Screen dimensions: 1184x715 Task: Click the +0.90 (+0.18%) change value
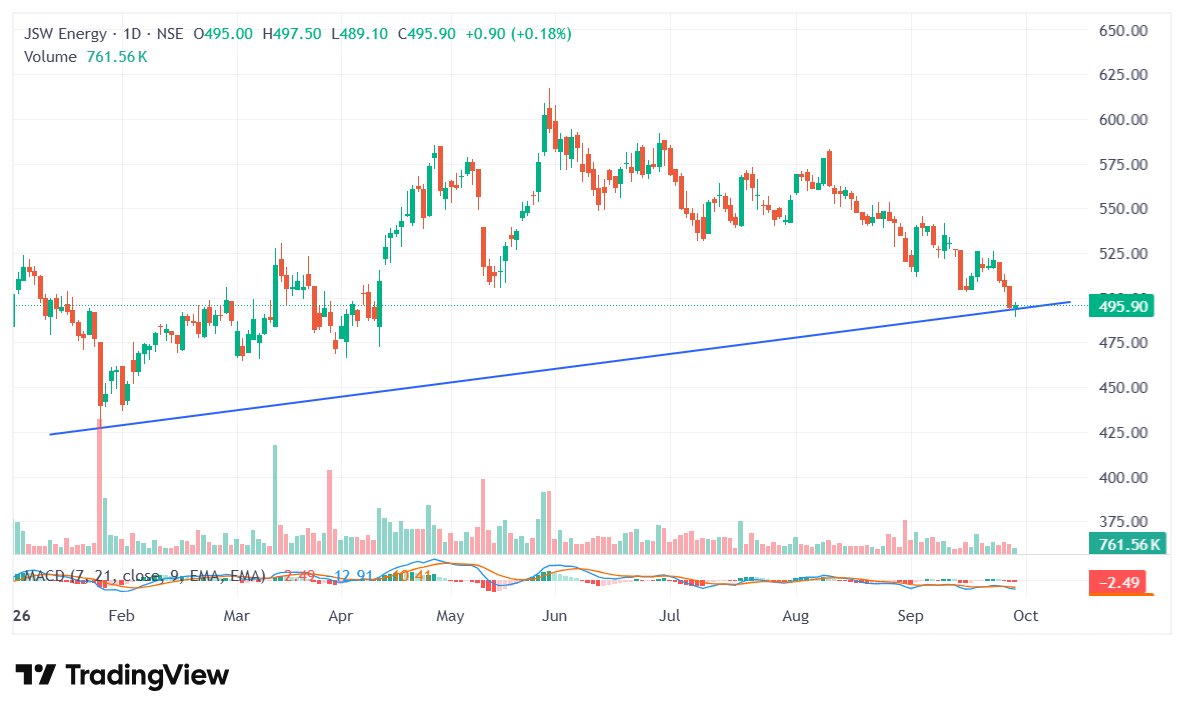(x=518, y=34)
